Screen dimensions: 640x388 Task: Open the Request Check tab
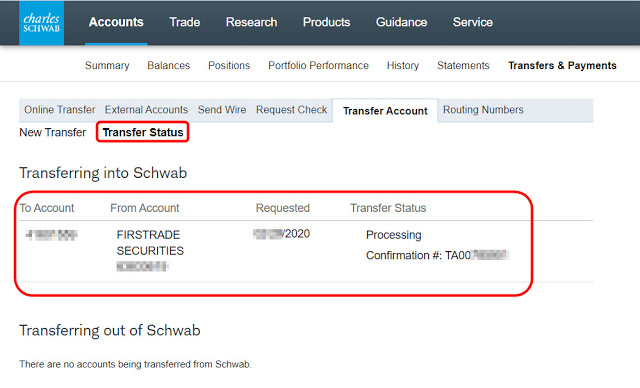pos(291,110)
